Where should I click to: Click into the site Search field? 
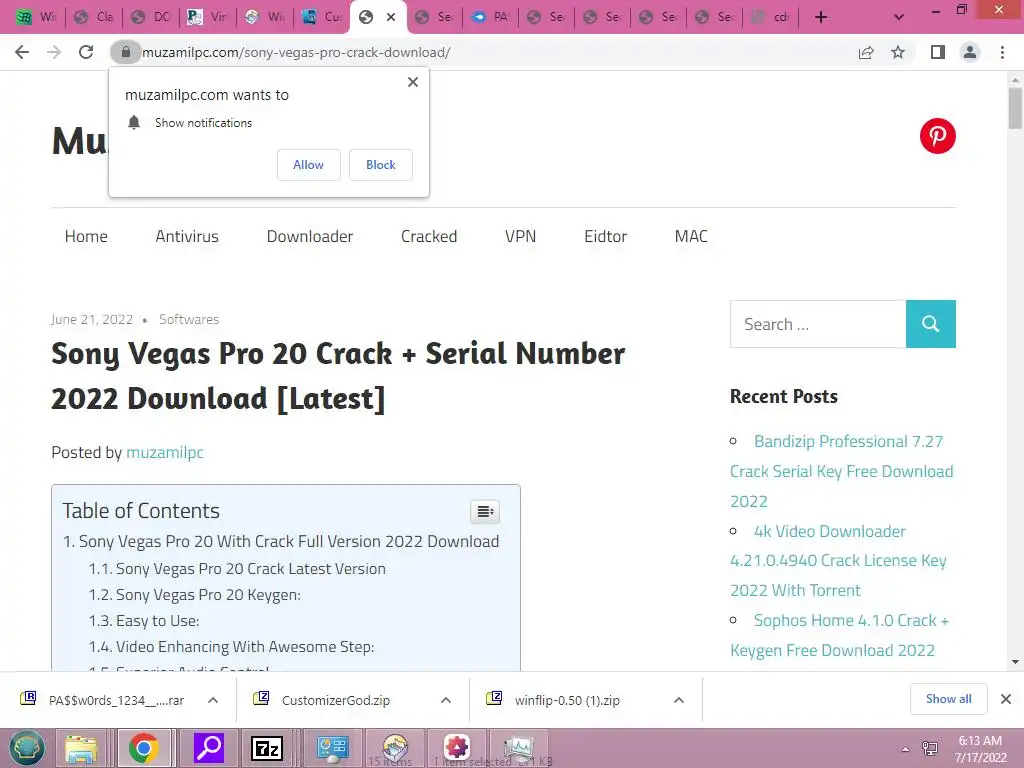[x=818, y=324]
